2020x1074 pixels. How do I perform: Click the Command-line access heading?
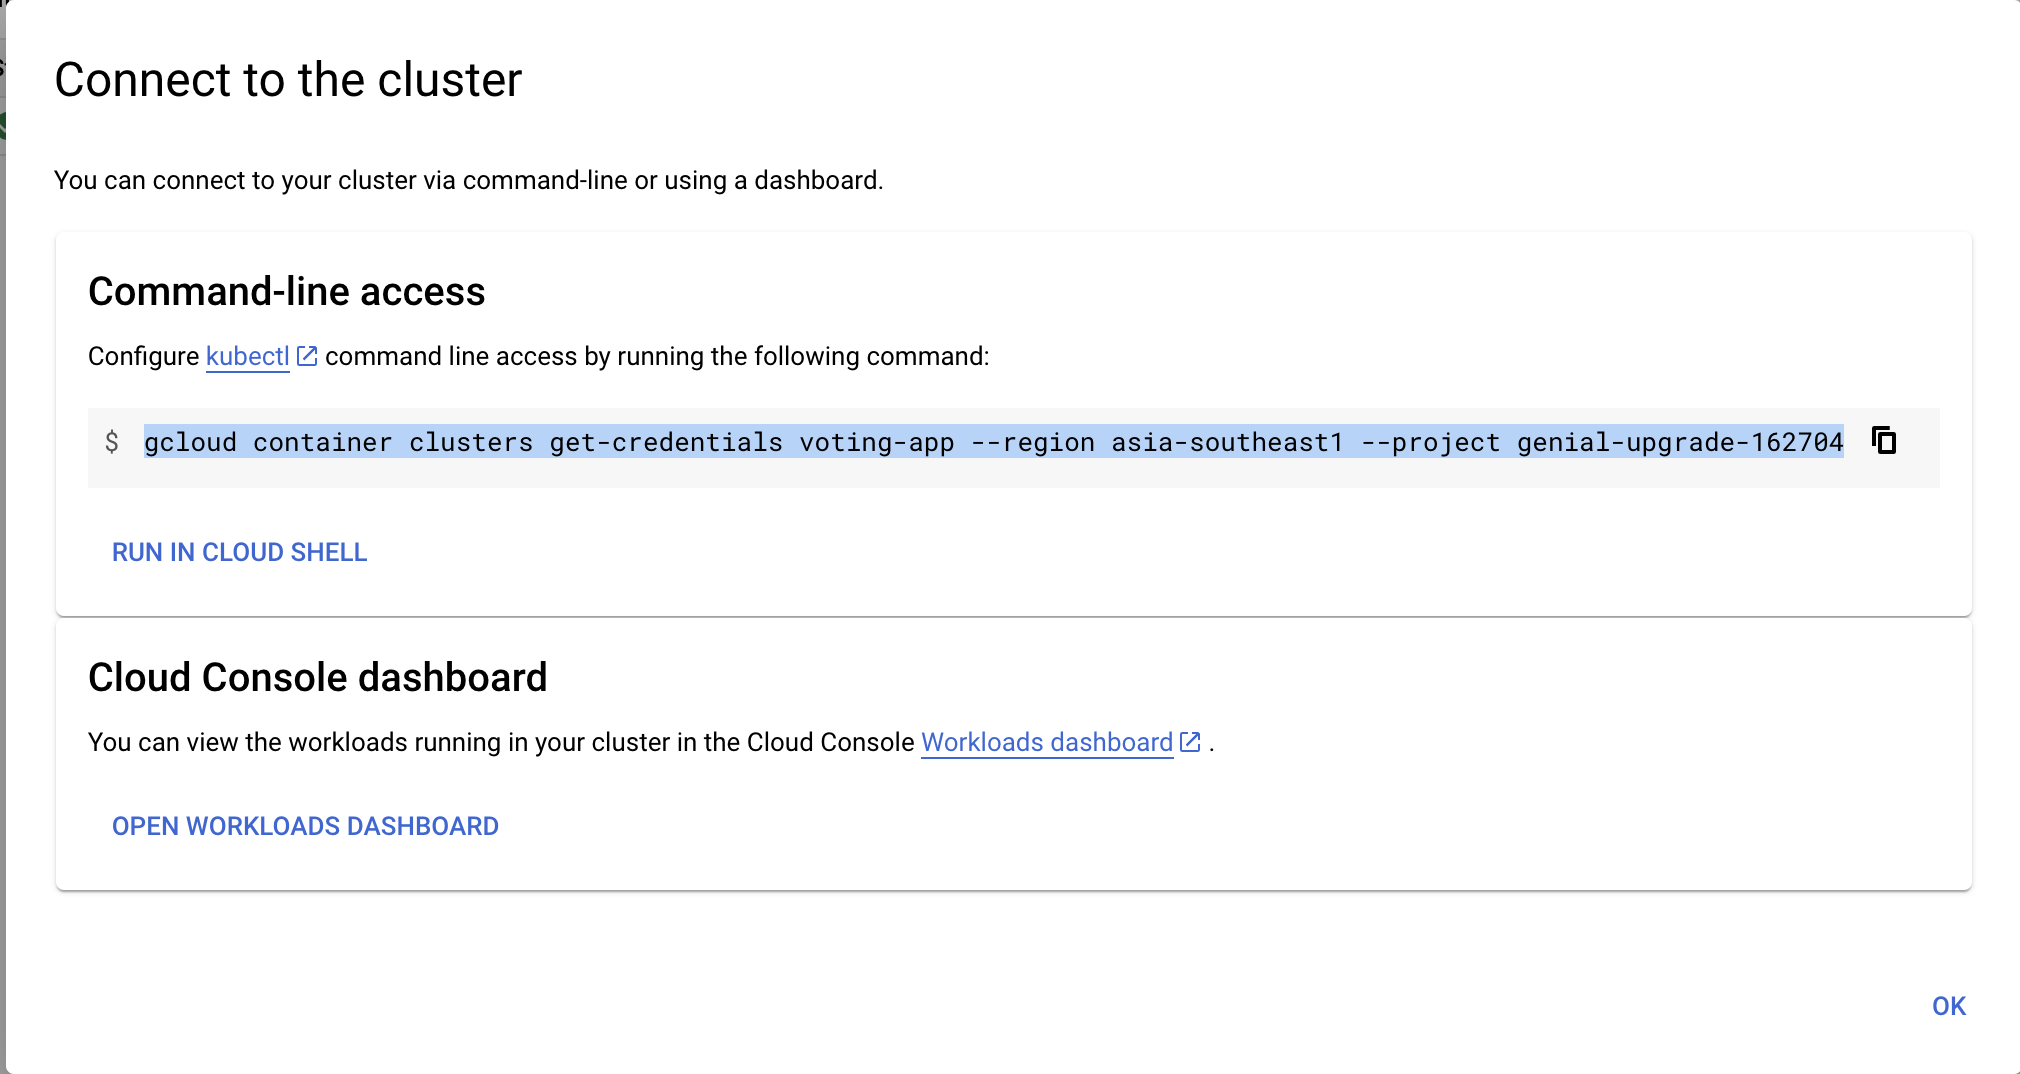click(287, 292)
